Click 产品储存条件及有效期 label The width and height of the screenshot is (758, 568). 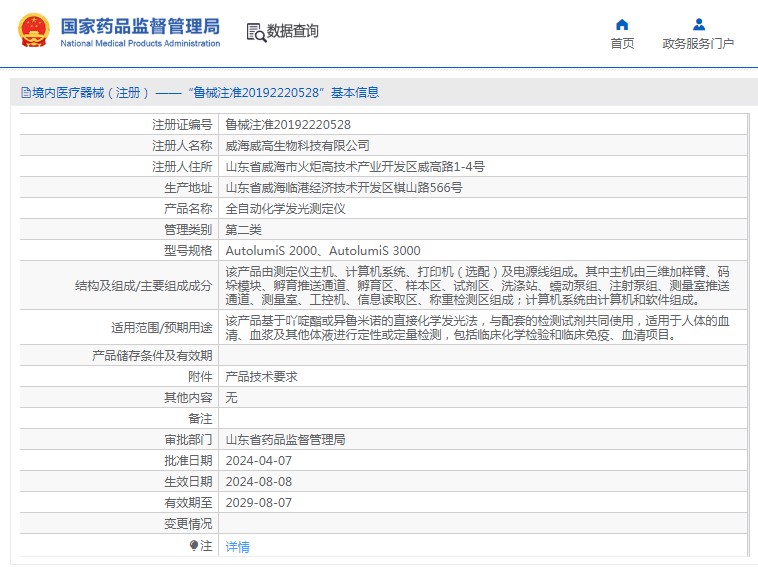click(152, 356)
